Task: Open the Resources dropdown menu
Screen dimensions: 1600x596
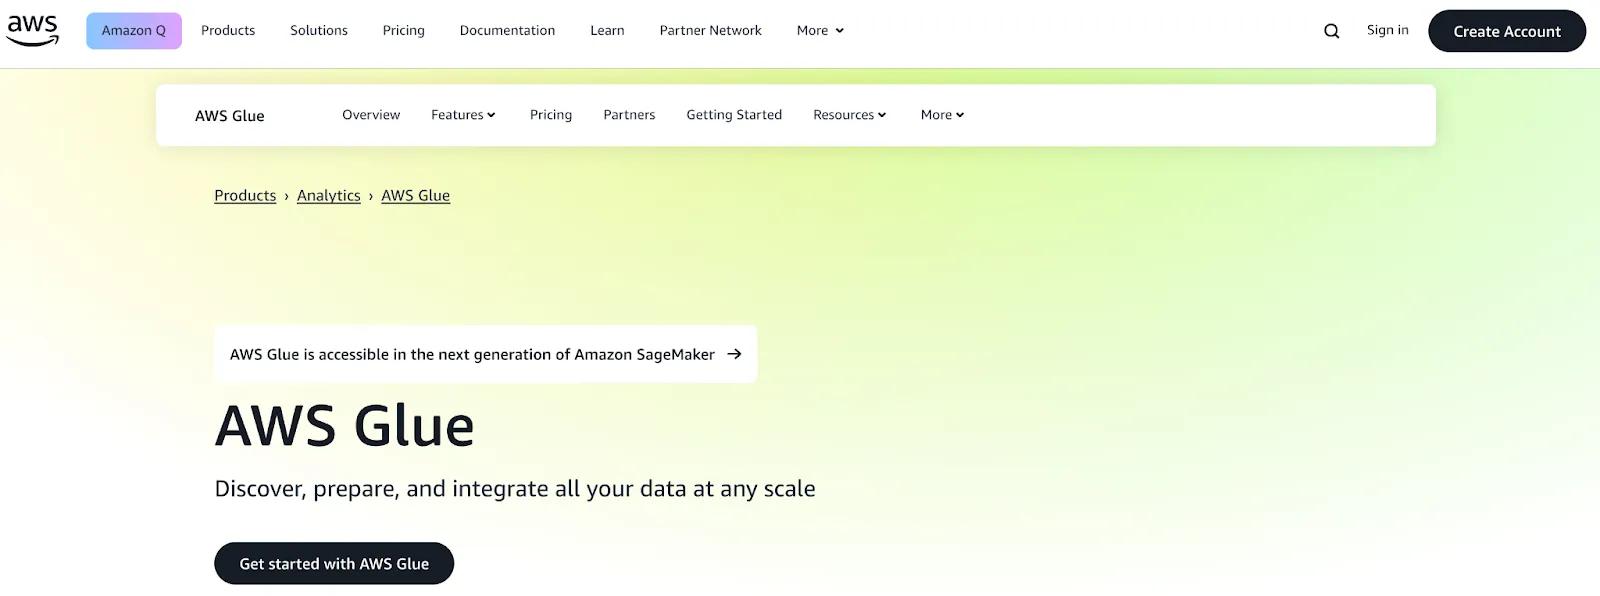Action: (x=850, y=115)
